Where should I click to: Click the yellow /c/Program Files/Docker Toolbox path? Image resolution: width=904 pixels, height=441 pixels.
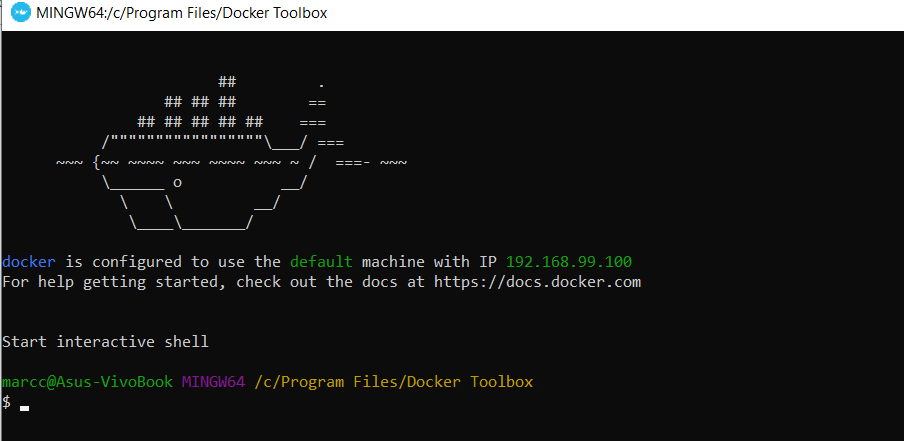394,382
